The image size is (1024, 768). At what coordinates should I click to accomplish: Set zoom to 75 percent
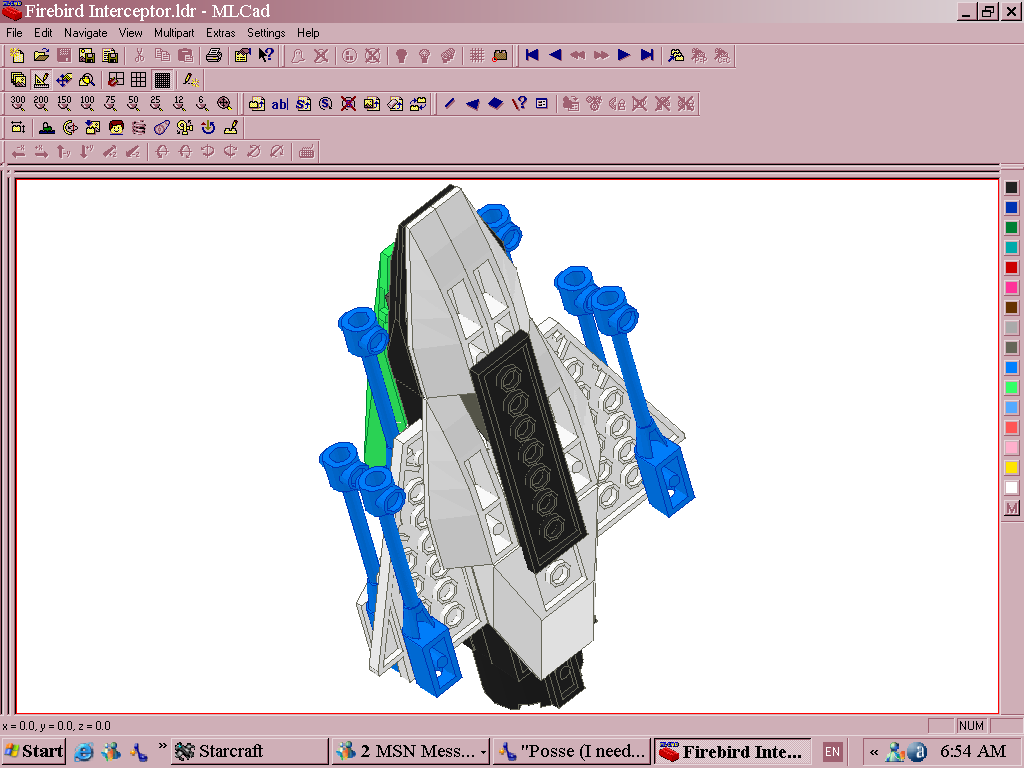[x=110, y=103]
